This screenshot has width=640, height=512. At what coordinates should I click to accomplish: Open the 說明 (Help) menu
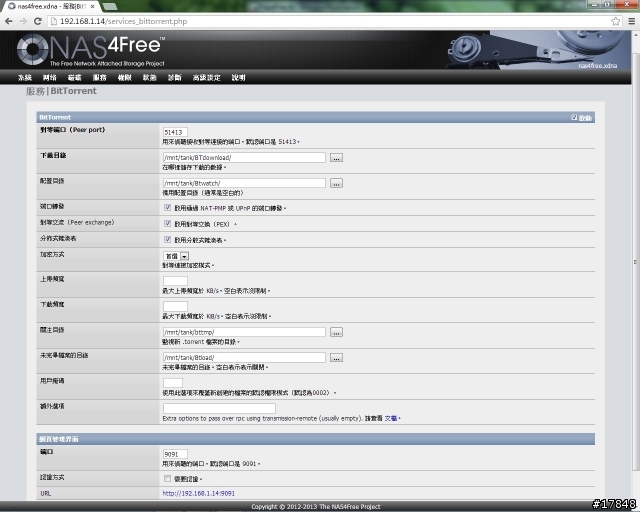pyautogui.click(x=238, y=78)
